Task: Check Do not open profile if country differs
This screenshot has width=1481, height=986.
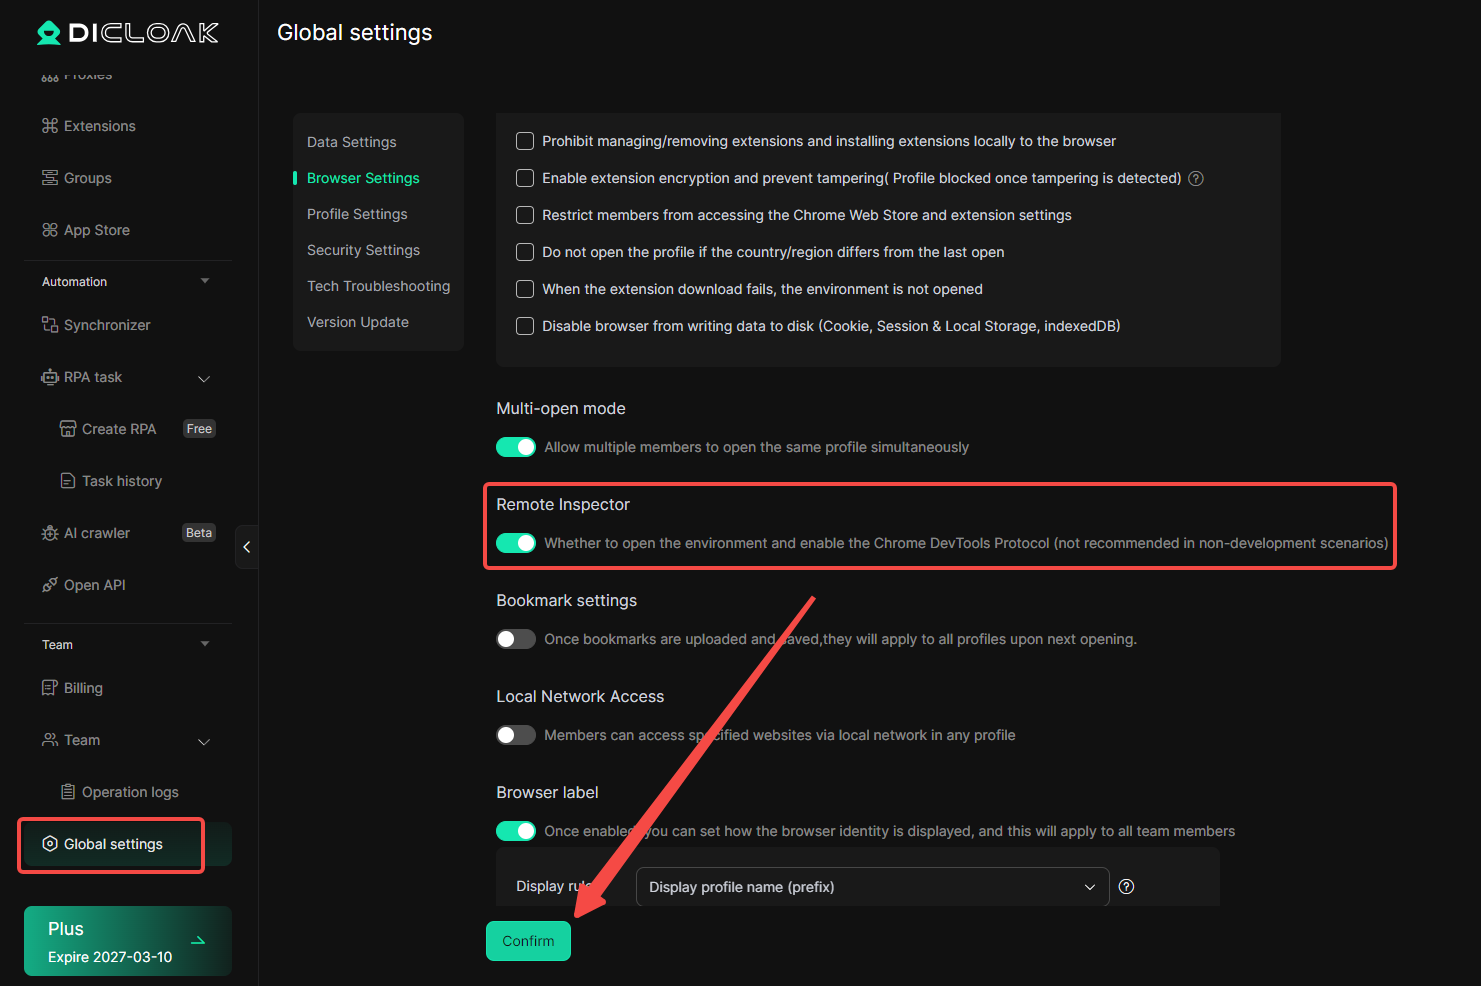Action: 525,252
